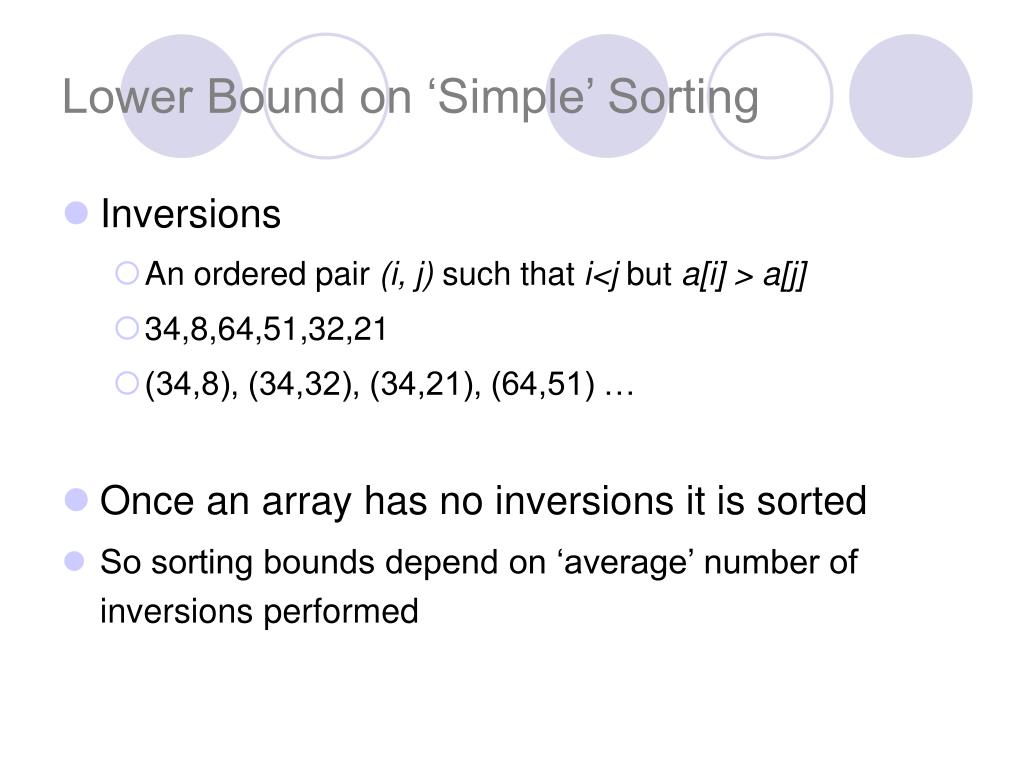
Task: Click the words 'inversions performed'
Action: coord(259,612)
